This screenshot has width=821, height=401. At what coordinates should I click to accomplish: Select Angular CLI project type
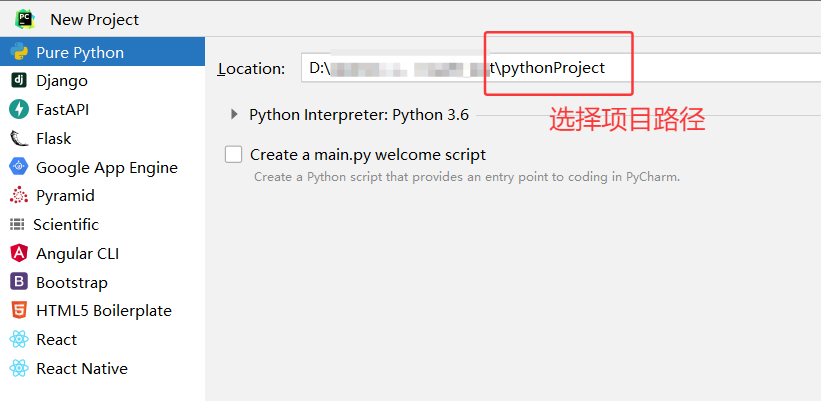click(102, 253)
